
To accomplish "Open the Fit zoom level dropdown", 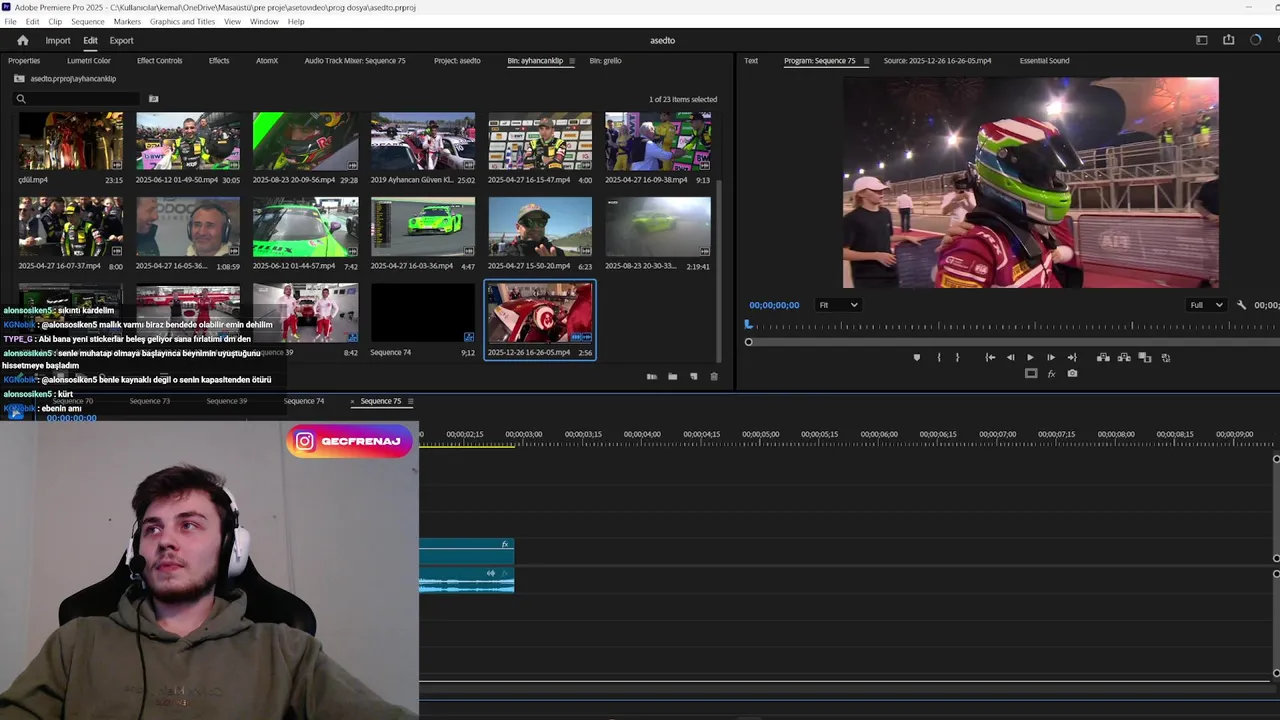I will click(x=838, y=305).
